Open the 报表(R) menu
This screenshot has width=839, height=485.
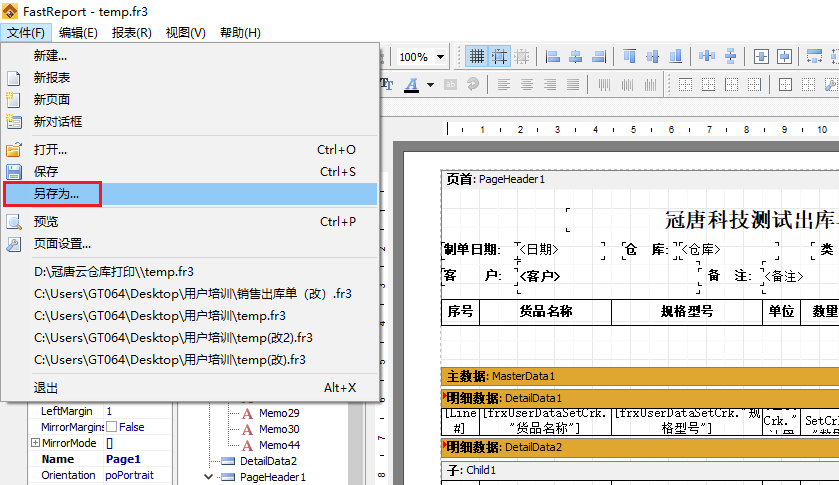[x=132, y=33]
